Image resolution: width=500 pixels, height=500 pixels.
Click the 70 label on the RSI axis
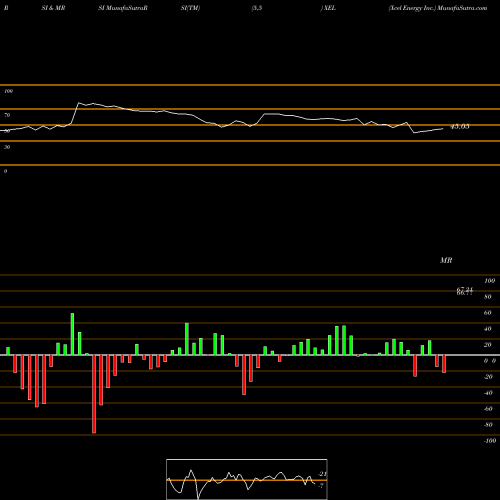pos(7,115)
